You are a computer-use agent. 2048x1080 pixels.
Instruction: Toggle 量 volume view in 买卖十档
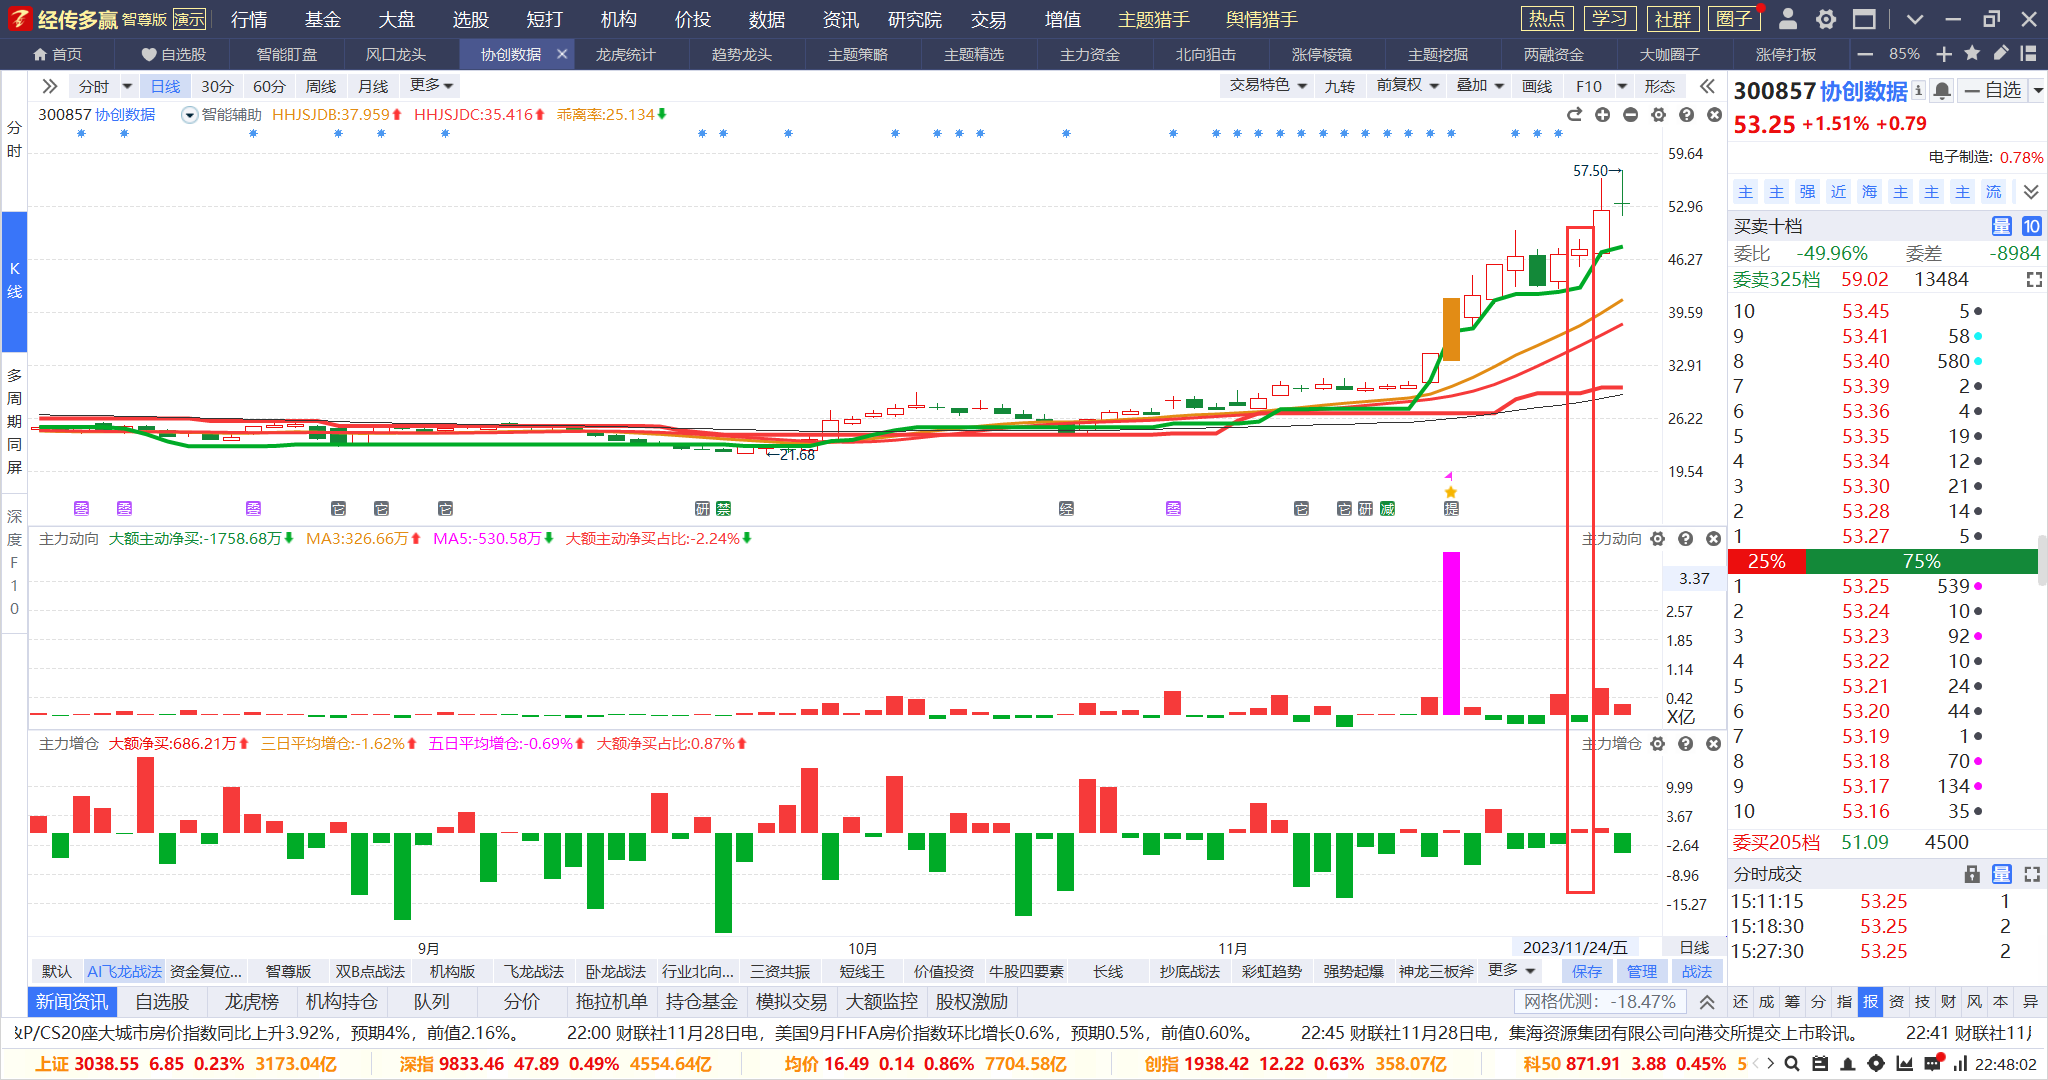2001,226
